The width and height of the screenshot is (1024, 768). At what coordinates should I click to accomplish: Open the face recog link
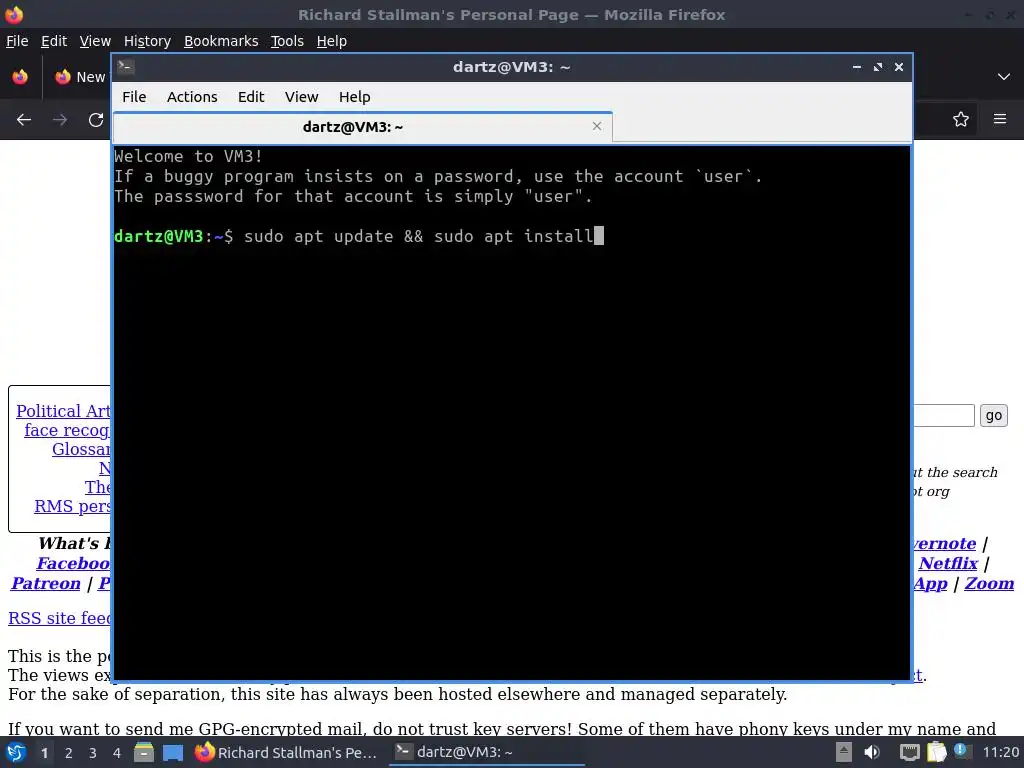pyautogui.click(x=67, y=430)
